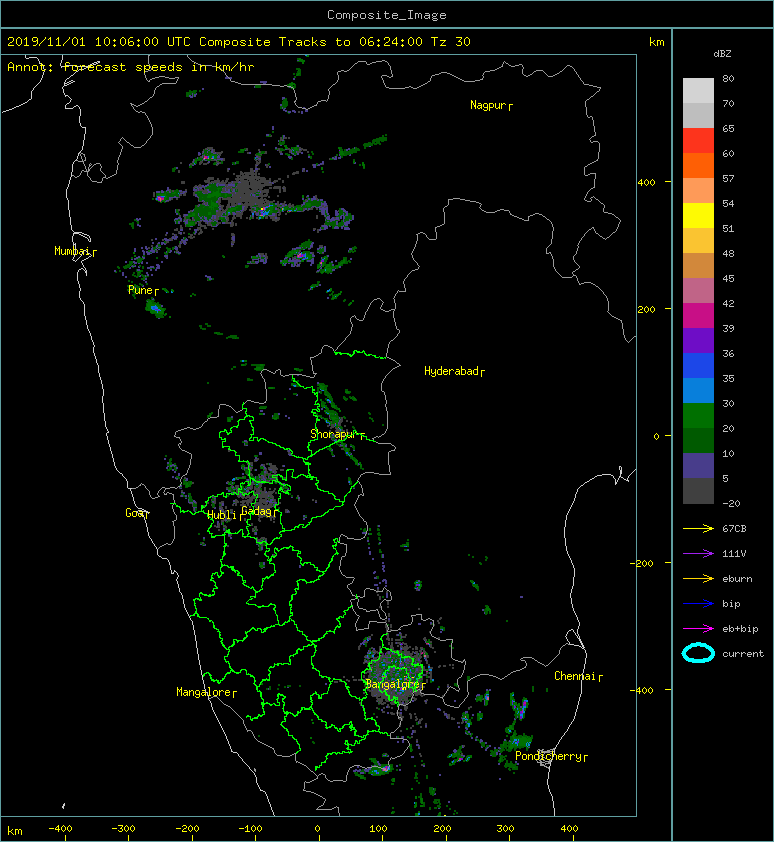Click the orange 60 dBZ color swatch
The image size is (774, 842).
tap(698, 165)
